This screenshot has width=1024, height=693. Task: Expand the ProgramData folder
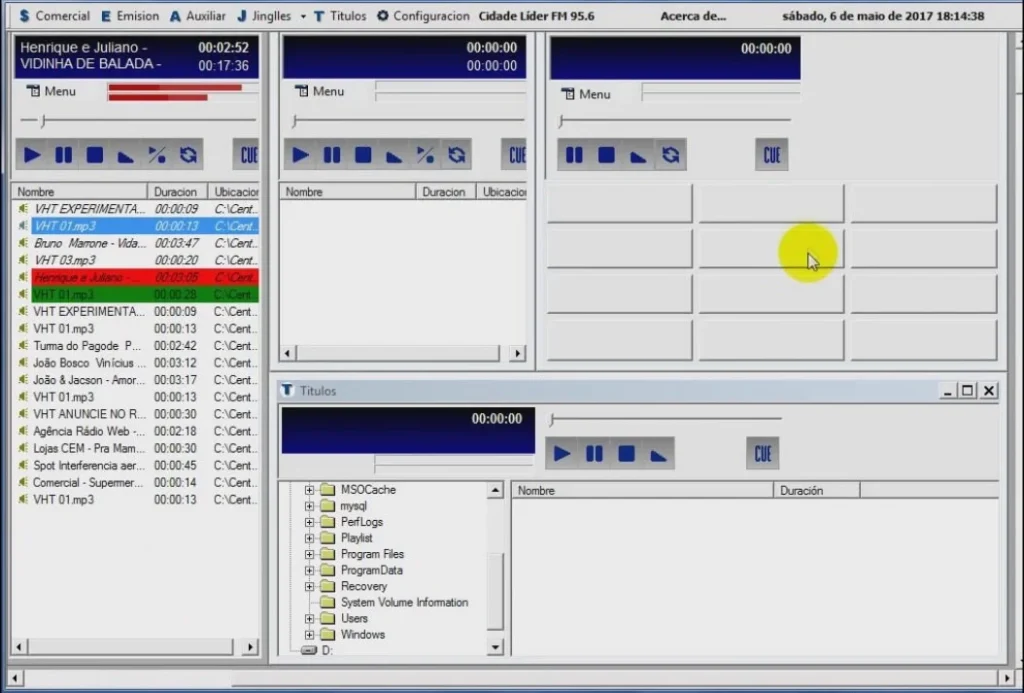310,570
